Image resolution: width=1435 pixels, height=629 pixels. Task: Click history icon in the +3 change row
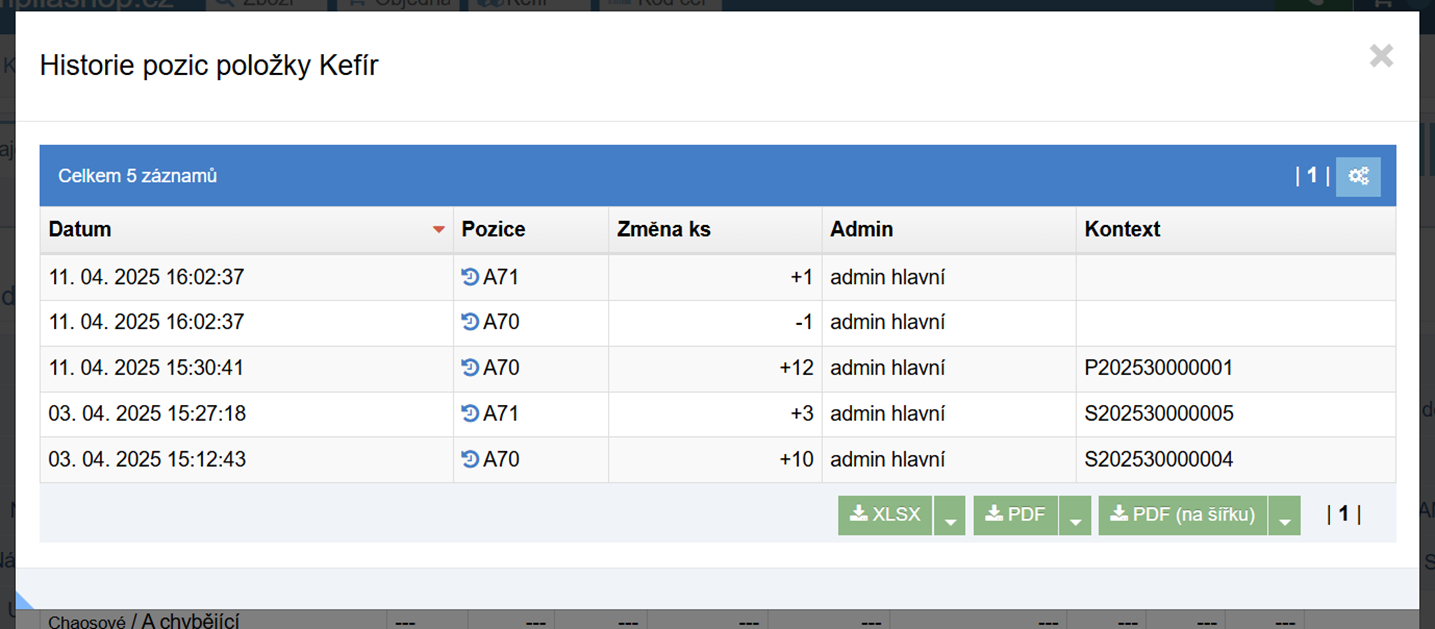click(470, 413)
